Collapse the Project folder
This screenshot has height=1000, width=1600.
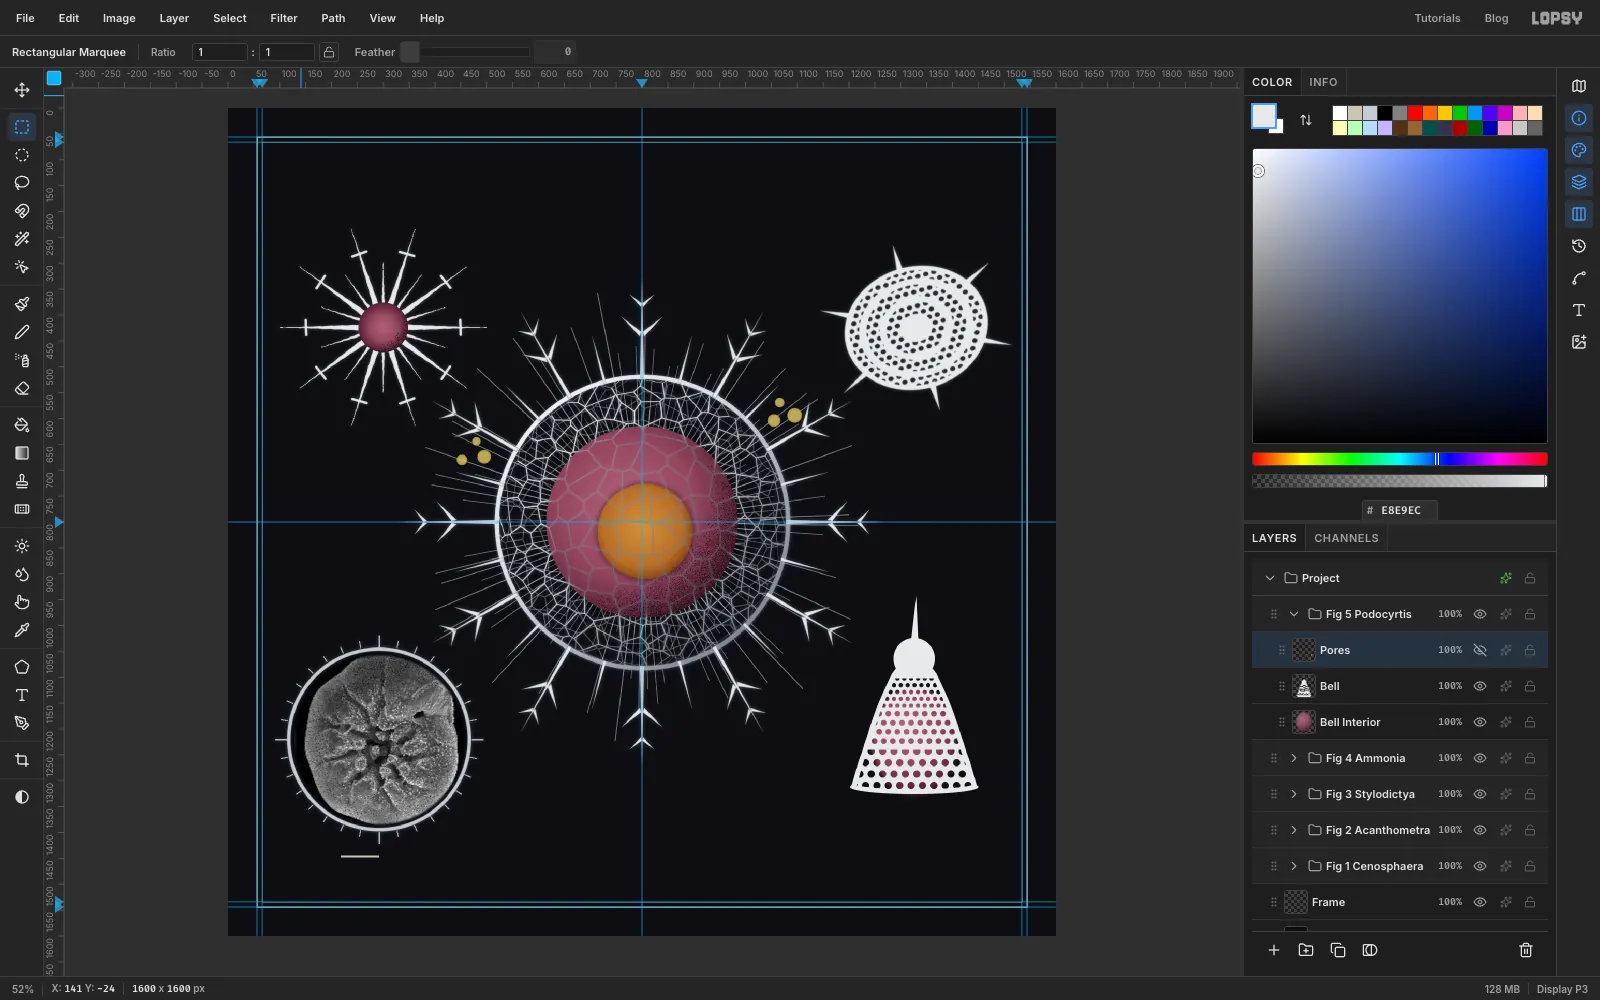pos(1270,578)
